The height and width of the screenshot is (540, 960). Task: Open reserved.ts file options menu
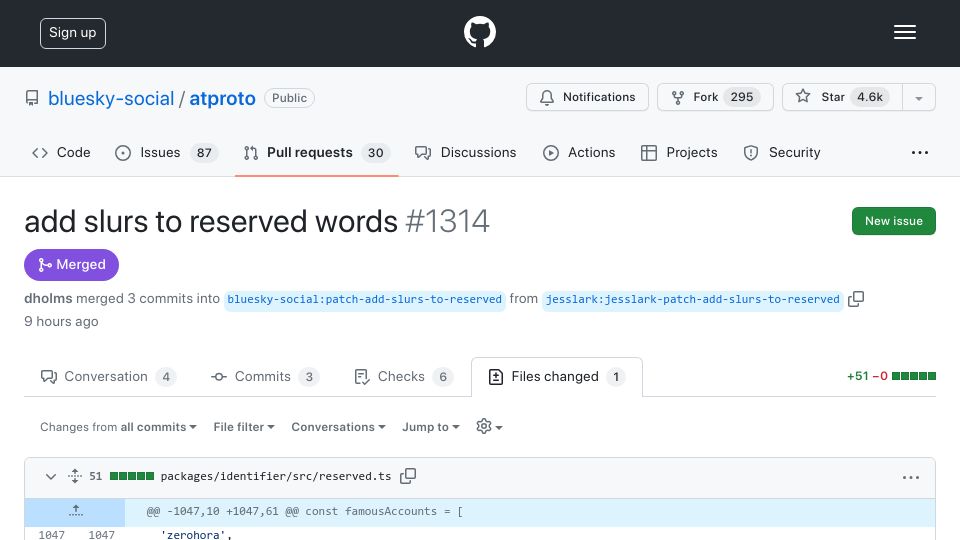tap(910, 477)
